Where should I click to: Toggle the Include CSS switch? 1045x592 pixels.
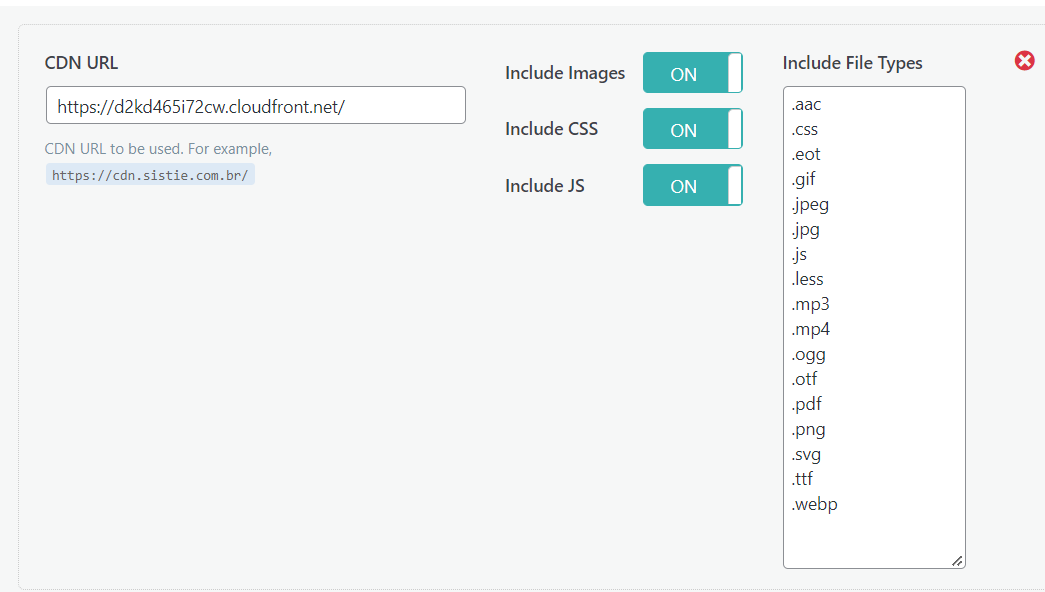[x=692, y=129]
